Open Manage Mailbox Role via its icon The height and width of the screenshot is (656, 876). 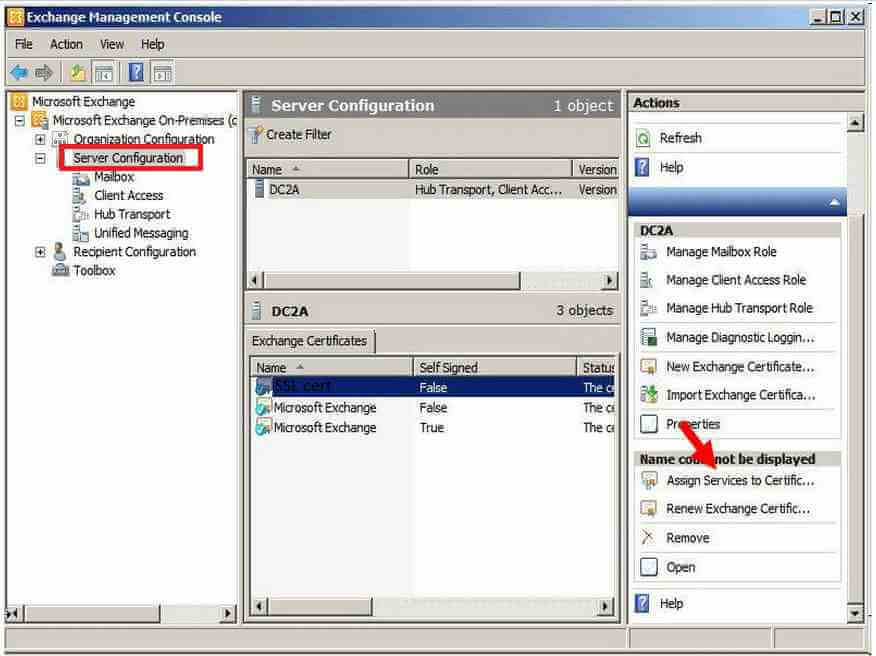pyautogui.click(x=649, y=251)
